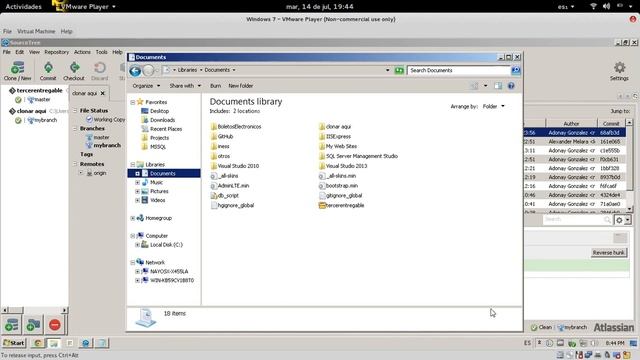Open VMware Player File menu
This screenshot has width=640, height=360.
7,31
